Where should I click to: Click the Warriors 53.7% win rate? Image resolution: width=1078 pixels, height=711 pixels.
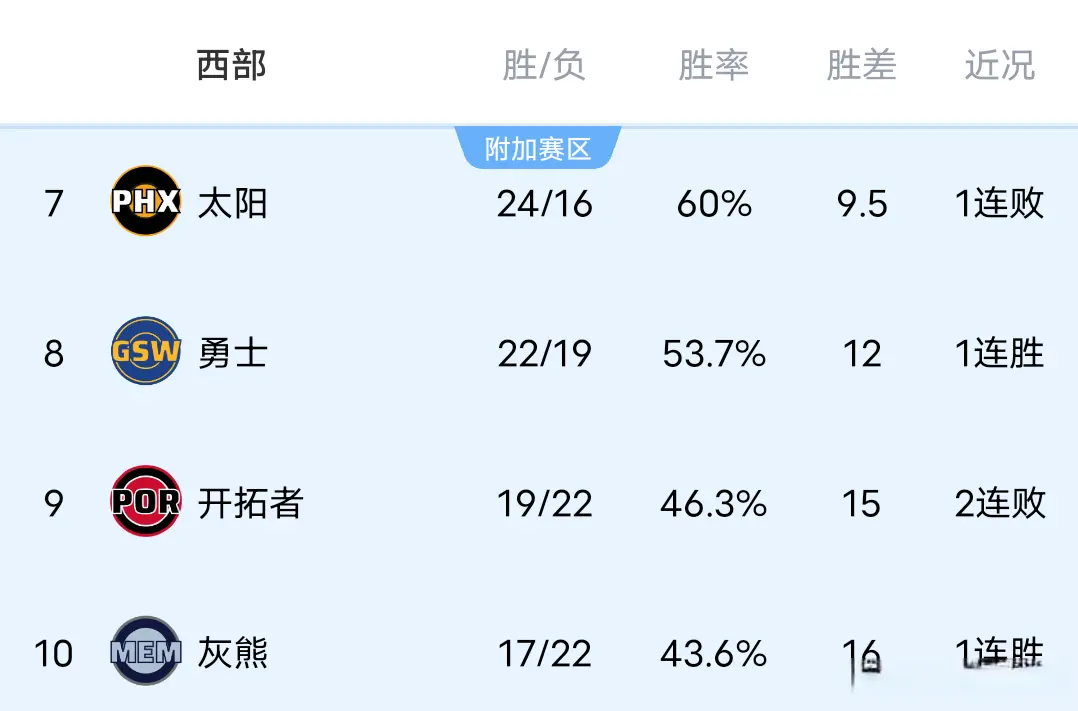pos(713,354)
